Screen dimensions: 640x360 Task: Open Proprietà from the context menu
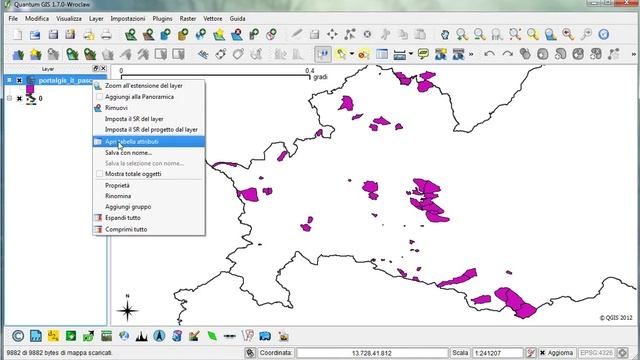(x=149, y=185)
